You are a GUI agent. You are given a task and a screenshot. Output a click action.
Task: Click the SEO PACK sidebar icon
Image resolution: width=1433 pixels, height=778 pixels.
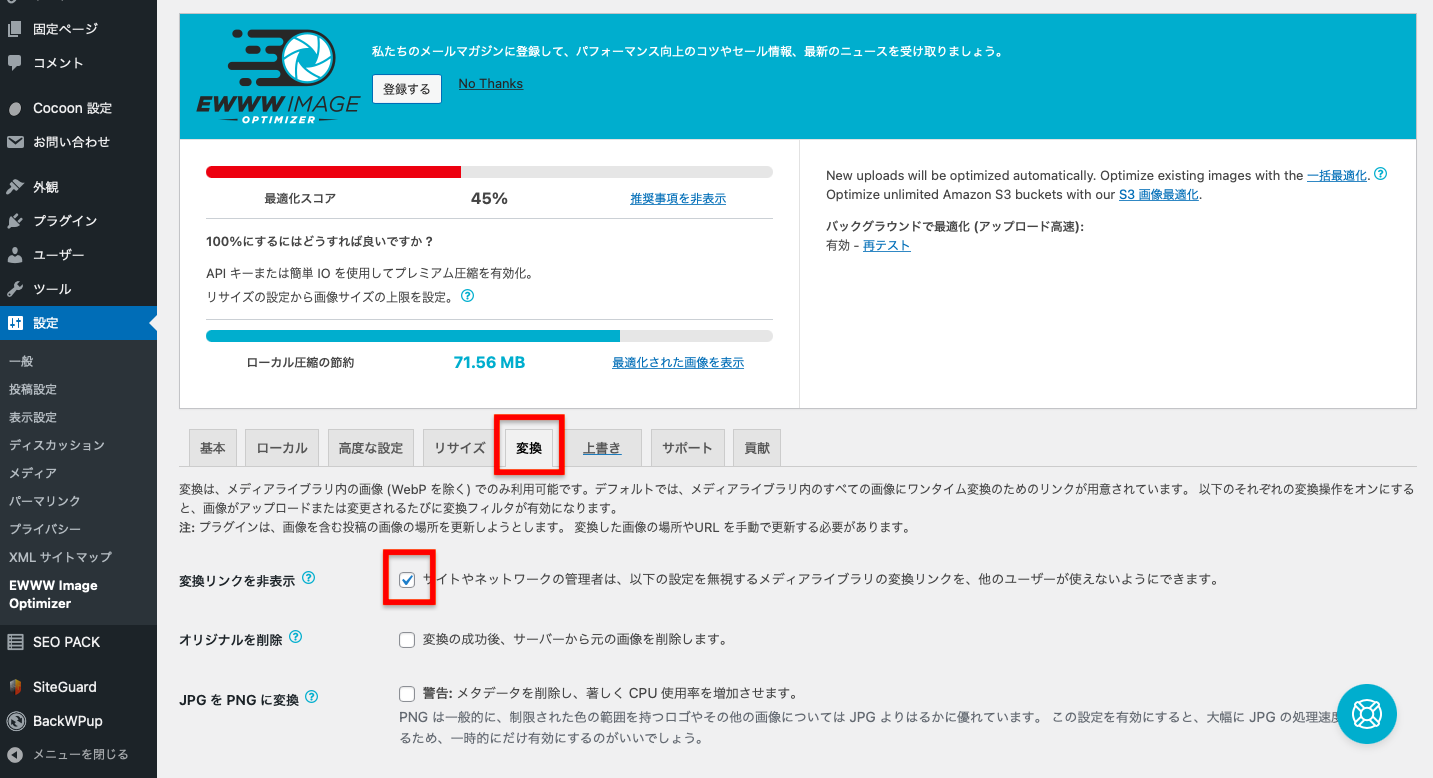point(15,642)
